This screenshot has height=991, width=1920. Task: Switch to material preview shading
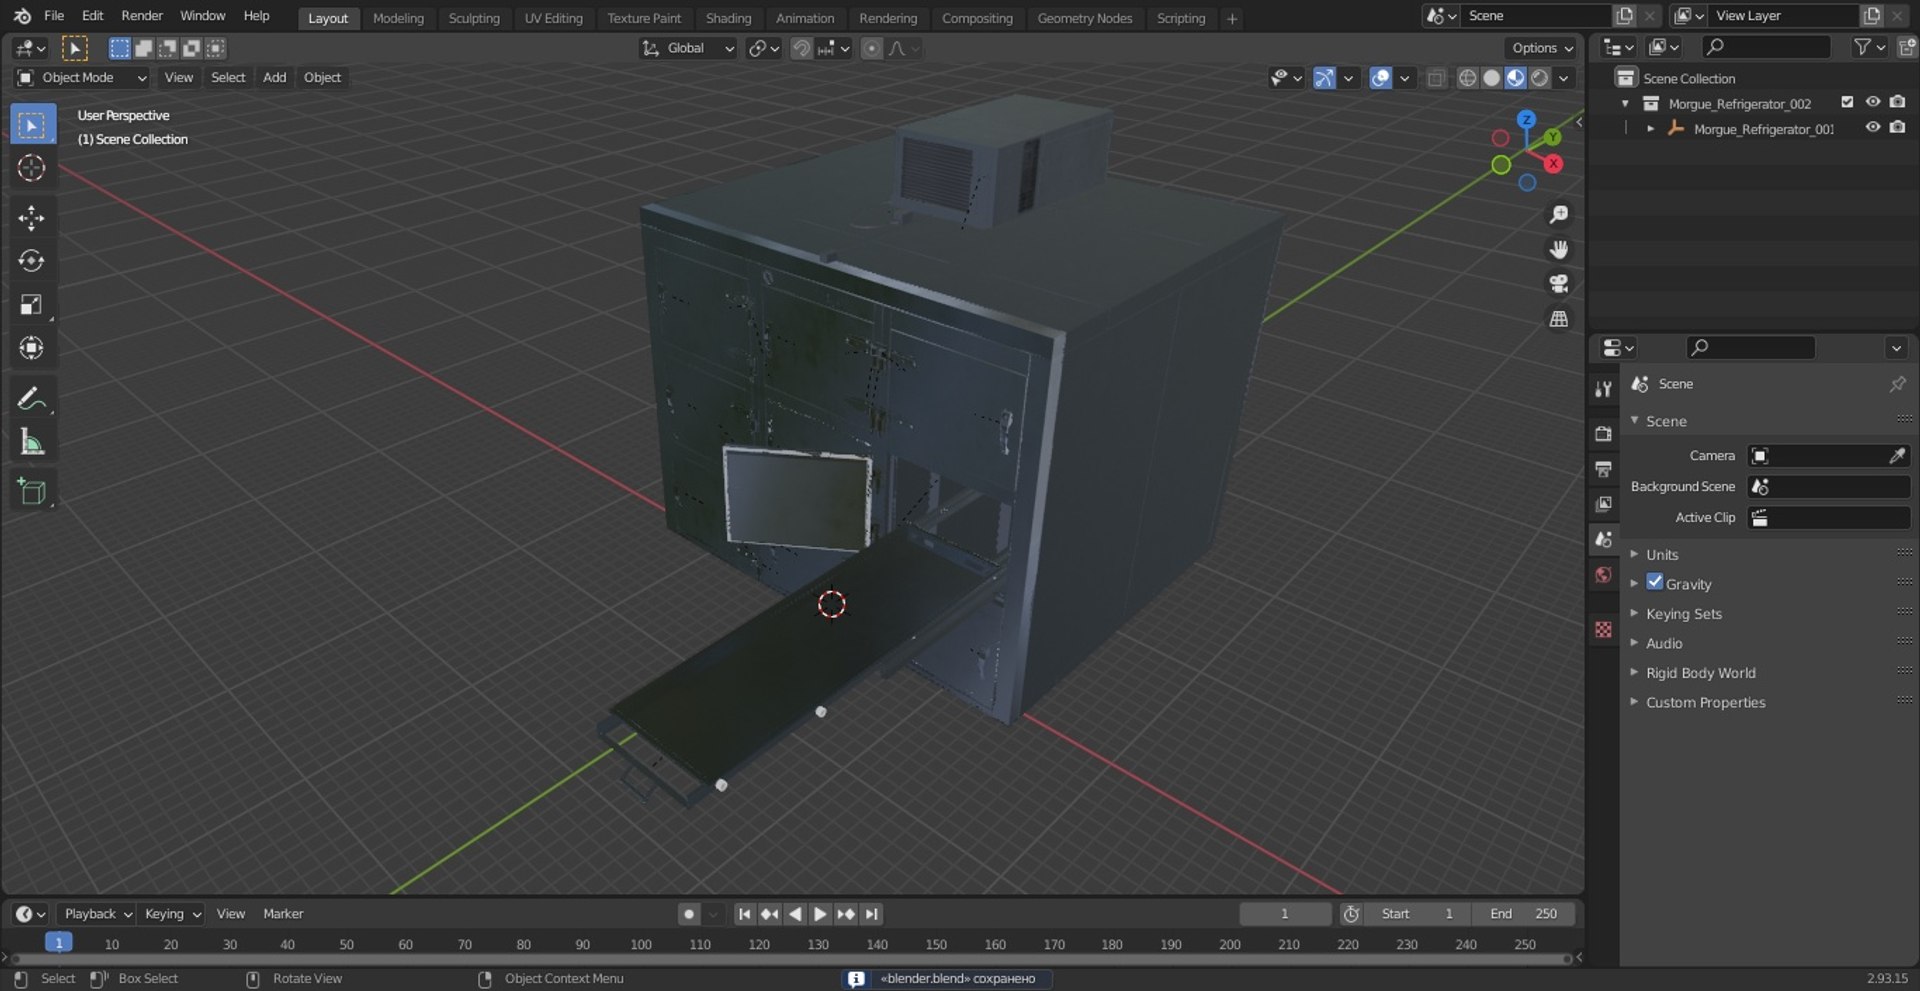(1515, 78)
